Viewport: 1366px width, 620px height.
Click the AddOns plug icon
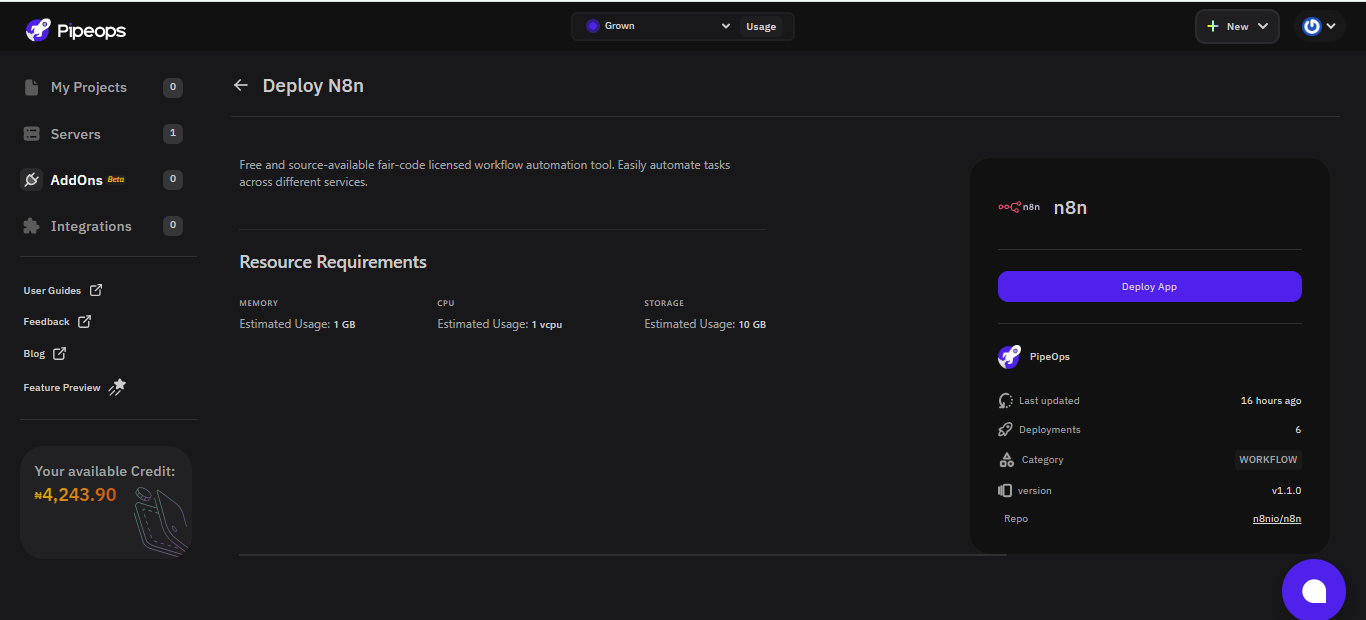[x=31, y=180]
